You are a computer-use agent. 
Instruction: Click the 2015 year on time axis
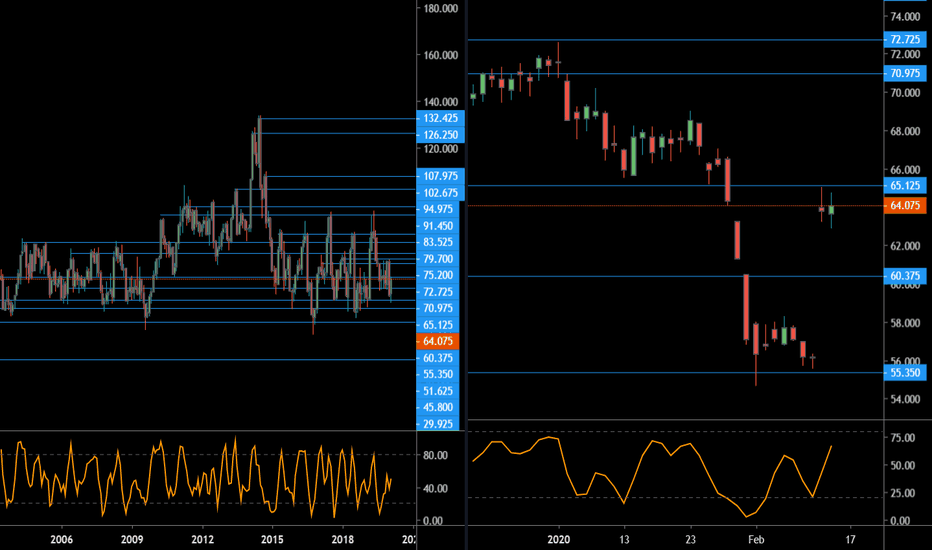pyautogui.click(x=272, y=540)
